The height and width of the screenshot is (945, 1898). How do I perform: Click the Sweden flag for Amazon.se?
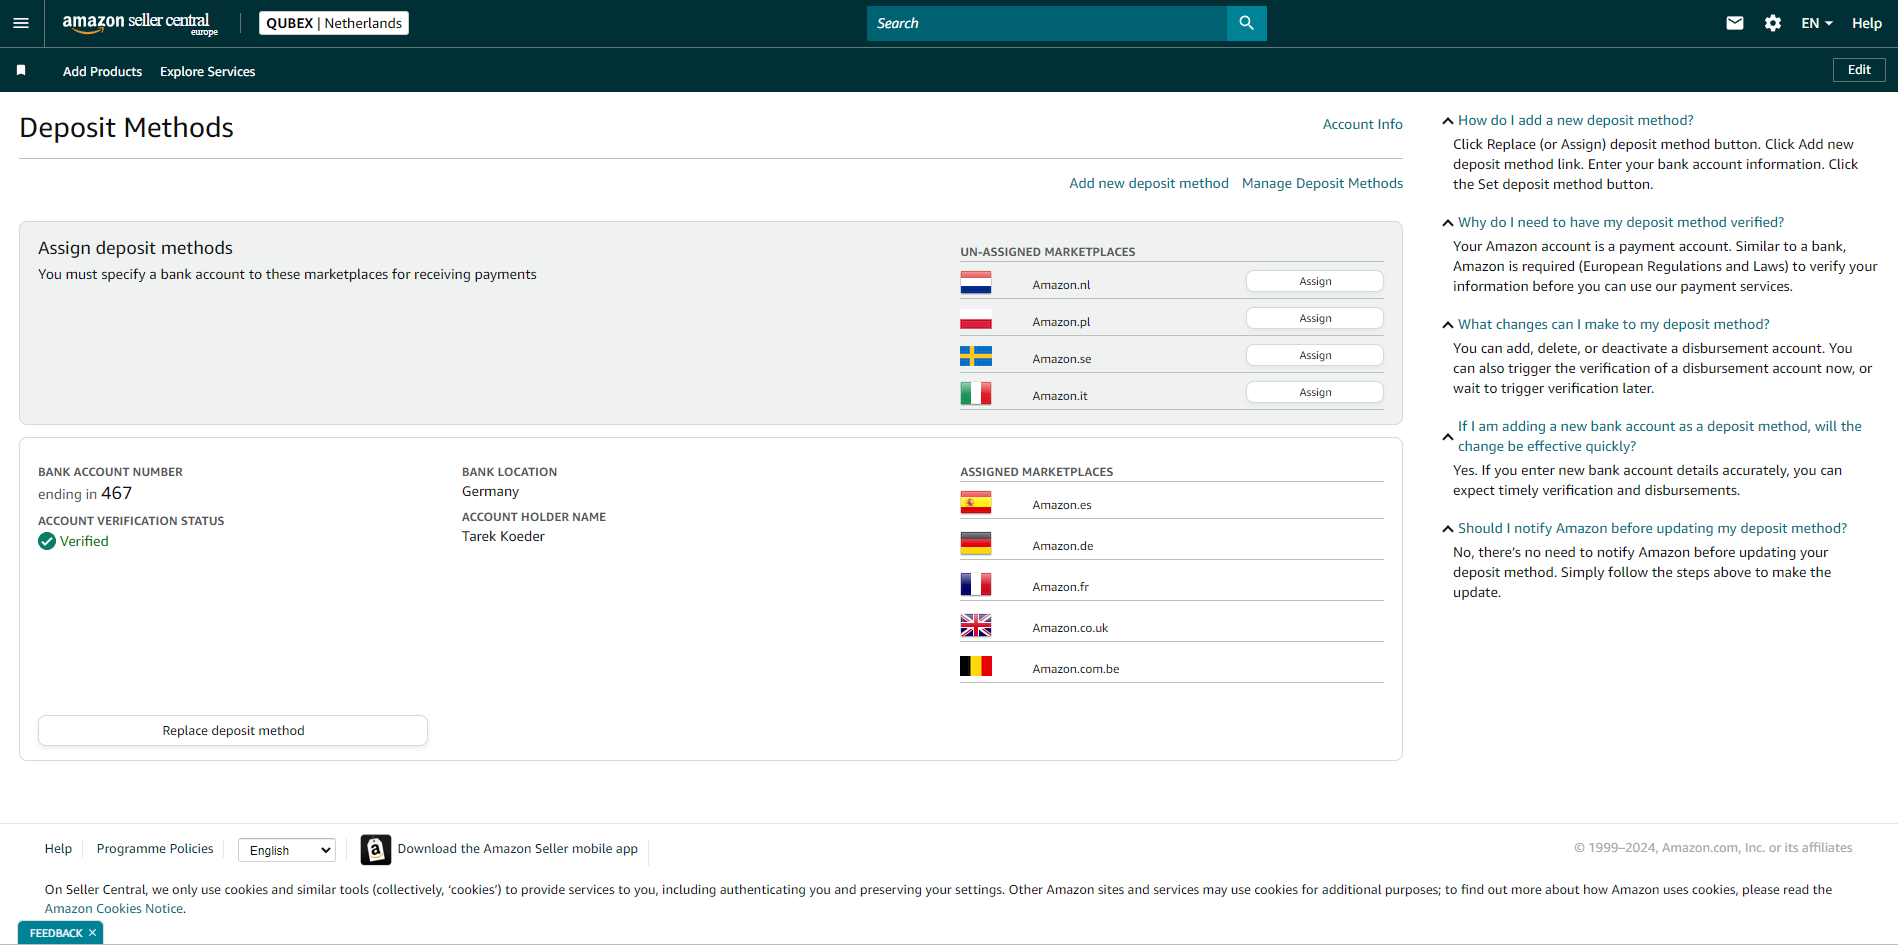click(x=976, y=356)
